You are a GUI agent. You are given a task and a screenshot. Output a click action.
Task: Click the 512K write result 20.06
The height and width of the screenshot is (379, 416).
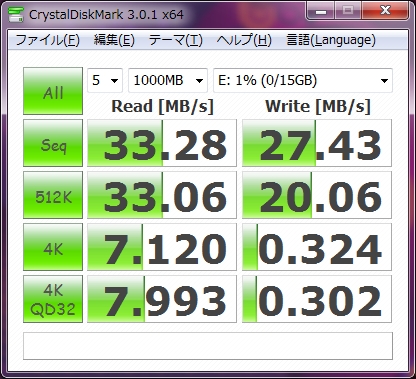(x=317, y=195)
